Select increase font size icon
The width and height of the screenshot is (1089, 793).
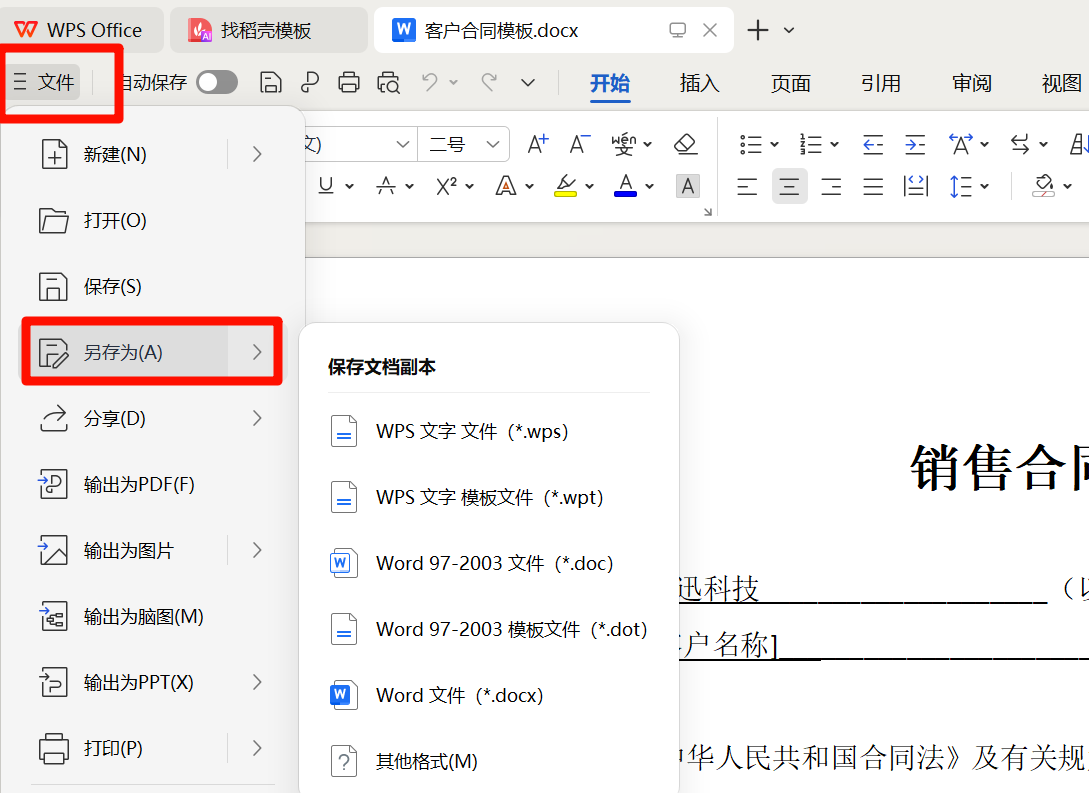pos(537,143)
